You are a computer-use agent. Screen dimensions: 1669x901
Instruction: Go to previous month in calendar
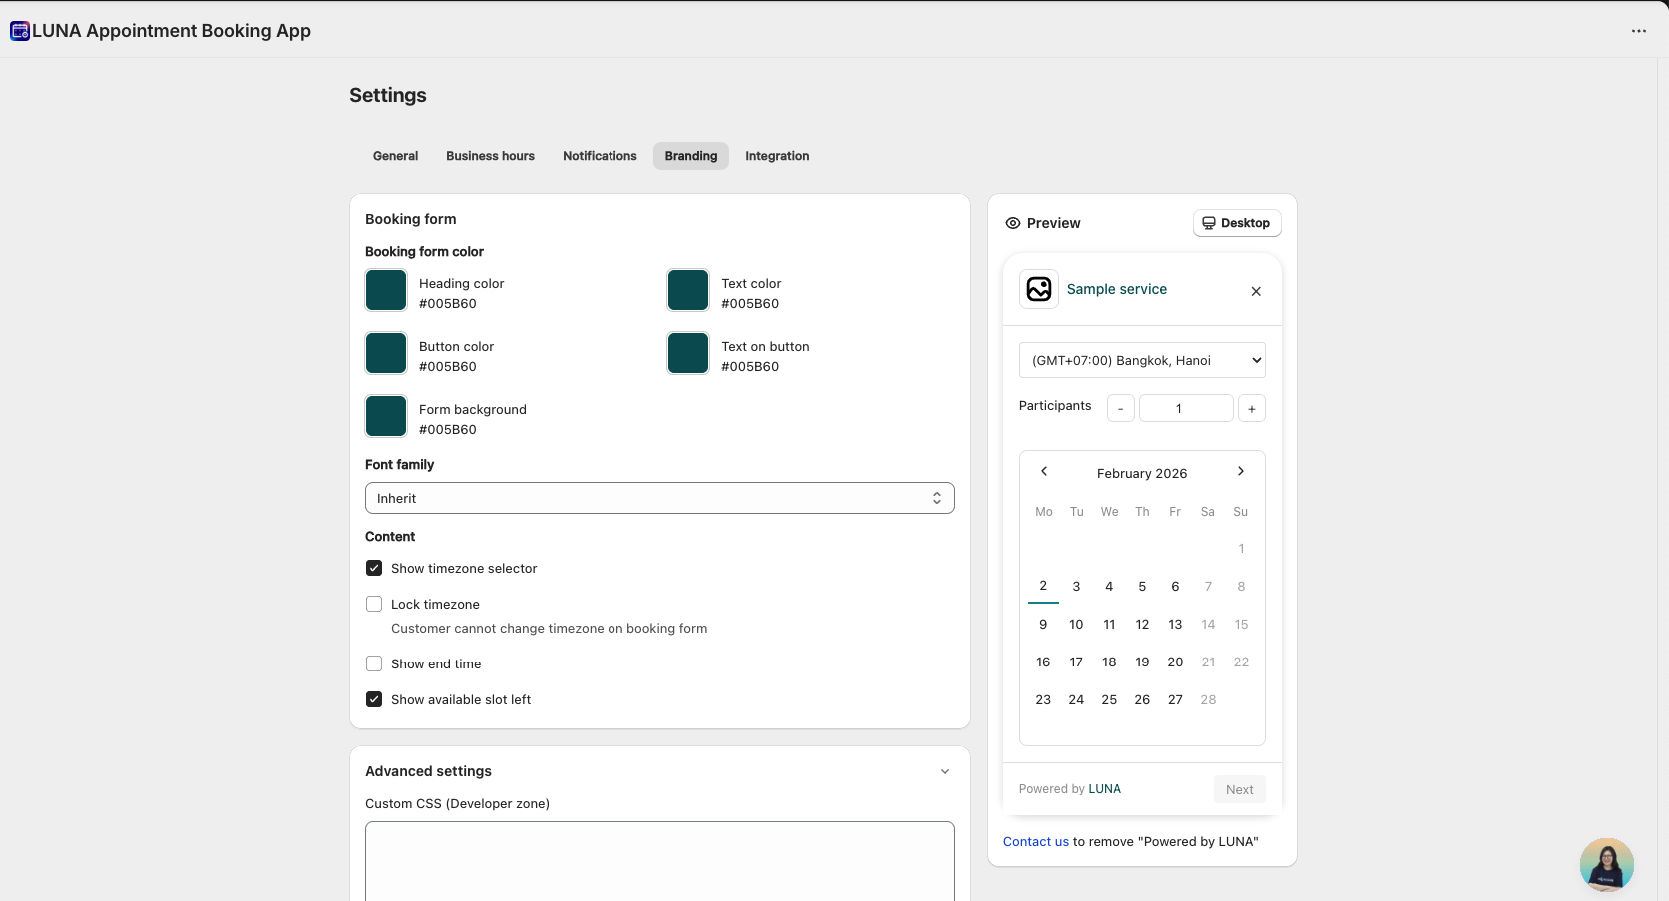coord(1044,472)
